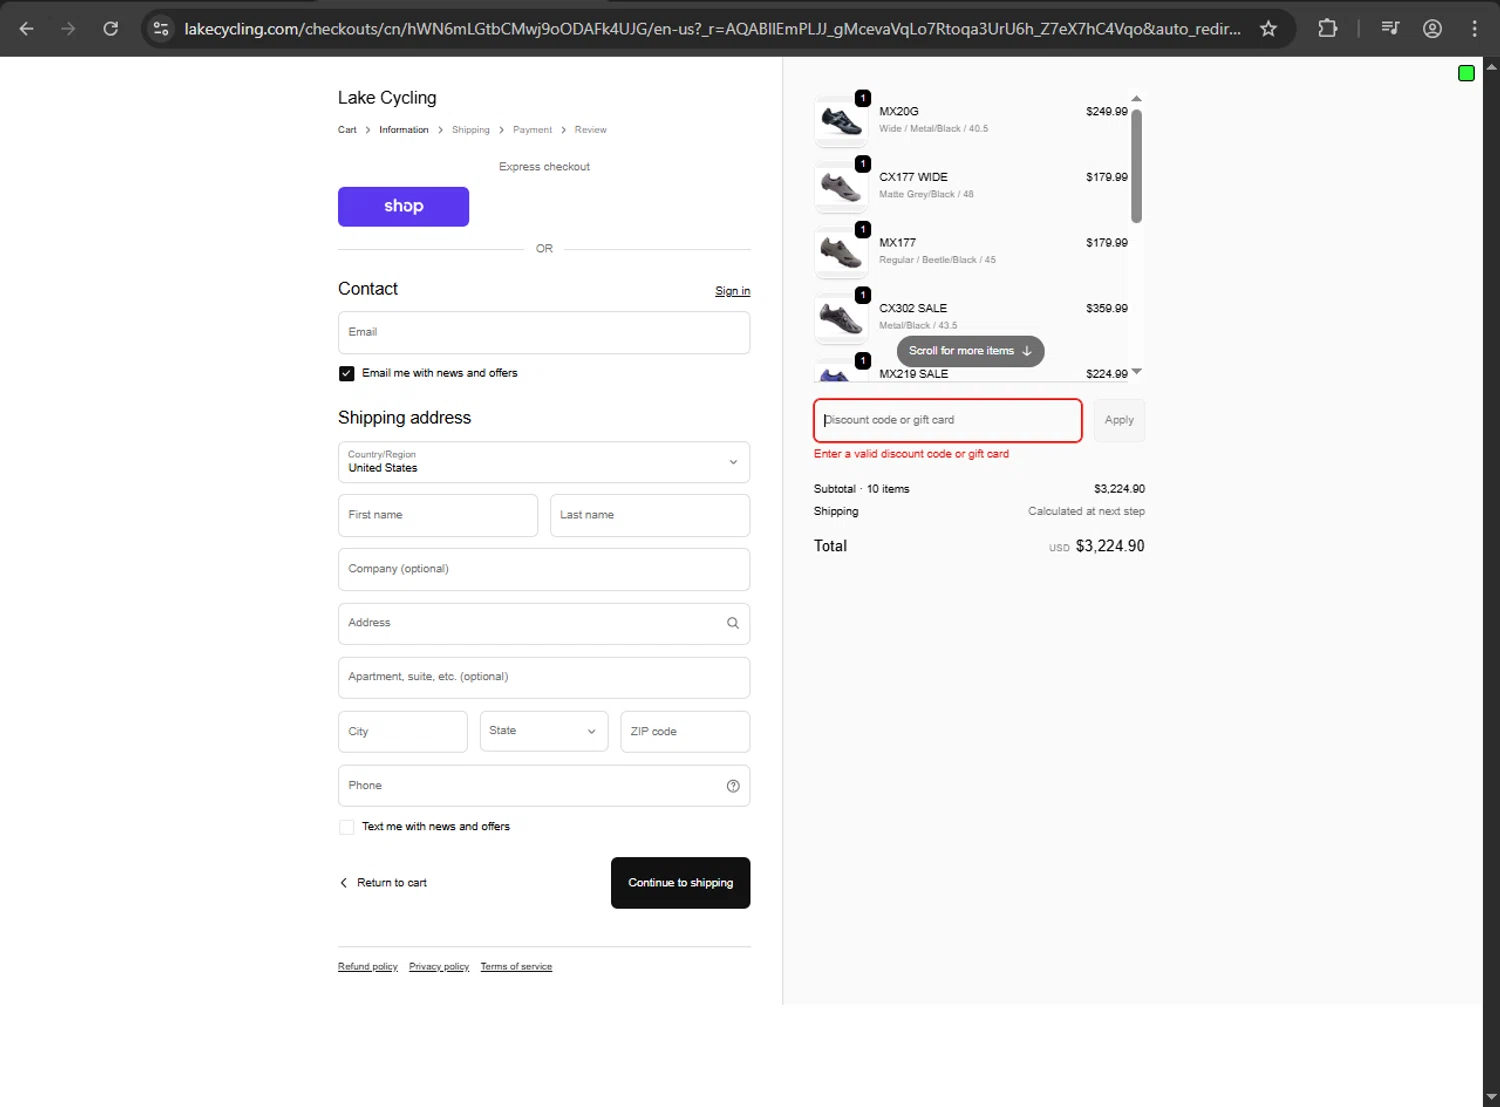
Task: Select the Review breadcrumb step
Action: 590,130
